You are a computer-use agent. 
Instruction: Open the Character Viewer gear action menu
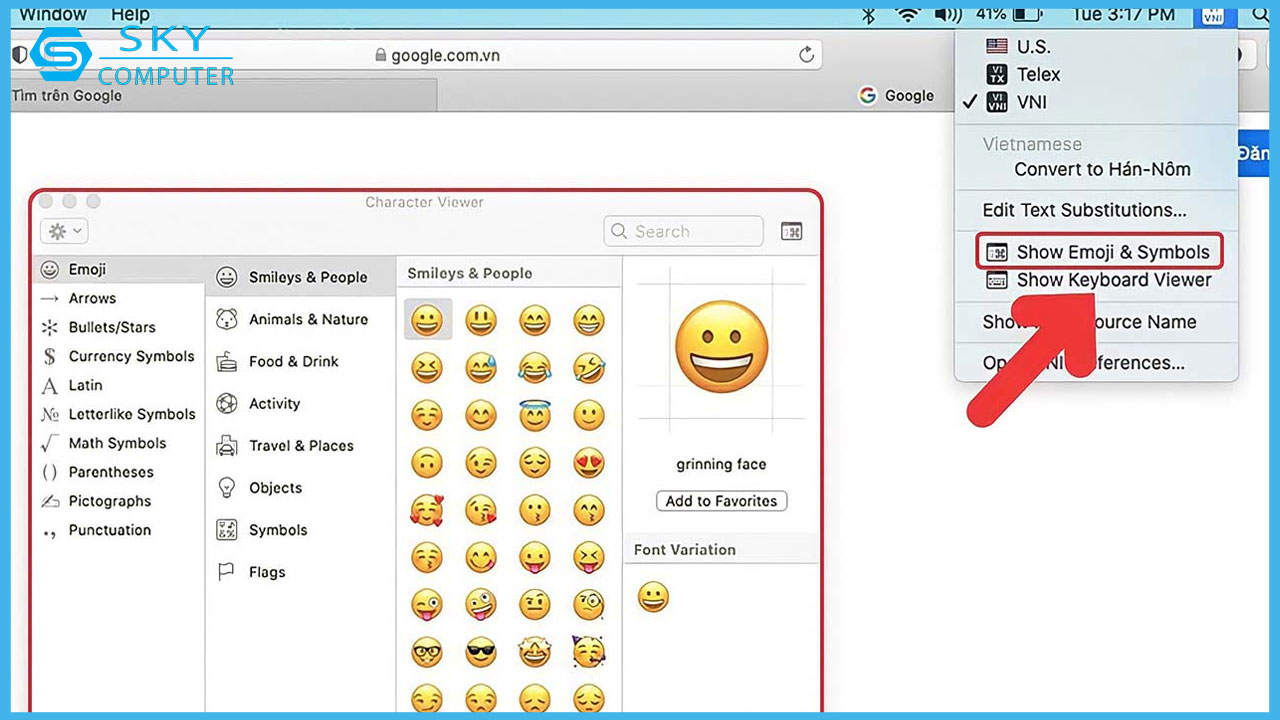pos(63,231)
